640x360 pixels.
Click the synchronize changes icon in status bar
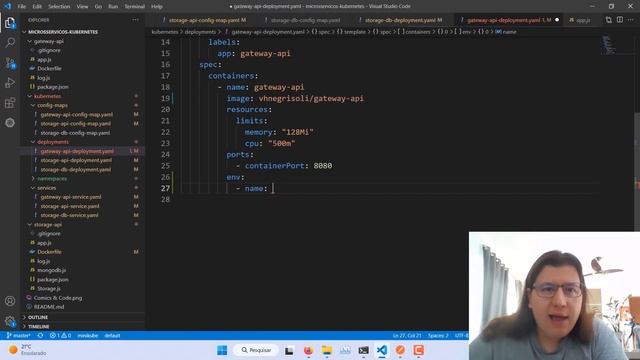tap(40, 336)
